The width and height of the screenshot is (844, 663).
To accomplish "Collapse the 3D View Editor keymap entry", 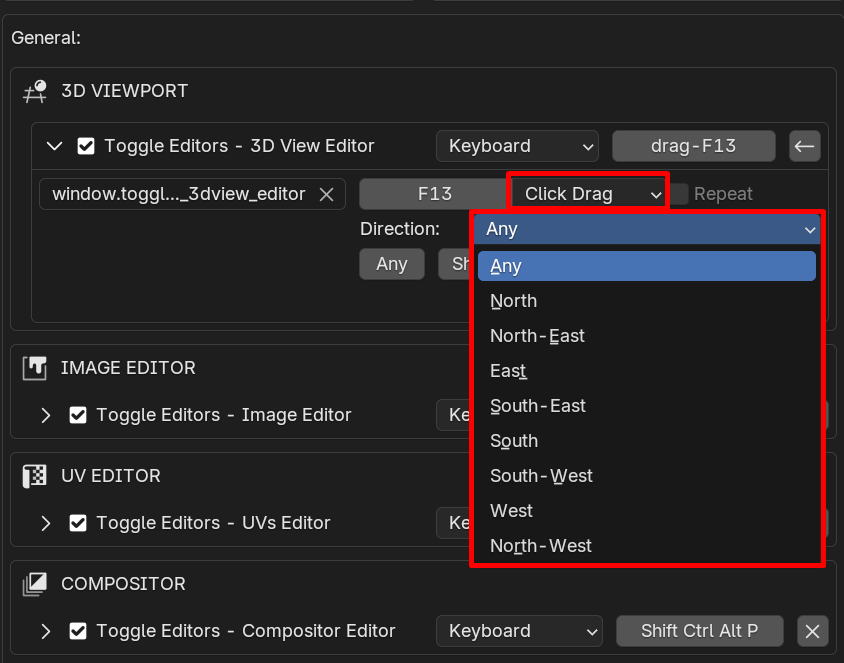I will pyautogui.click(x=54, y=146).
